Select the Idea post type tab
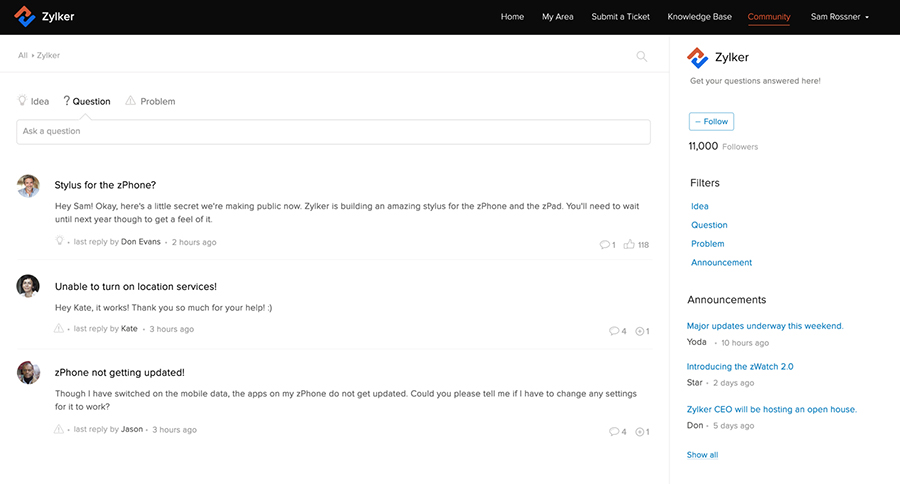900x484 pixels. 33,101
